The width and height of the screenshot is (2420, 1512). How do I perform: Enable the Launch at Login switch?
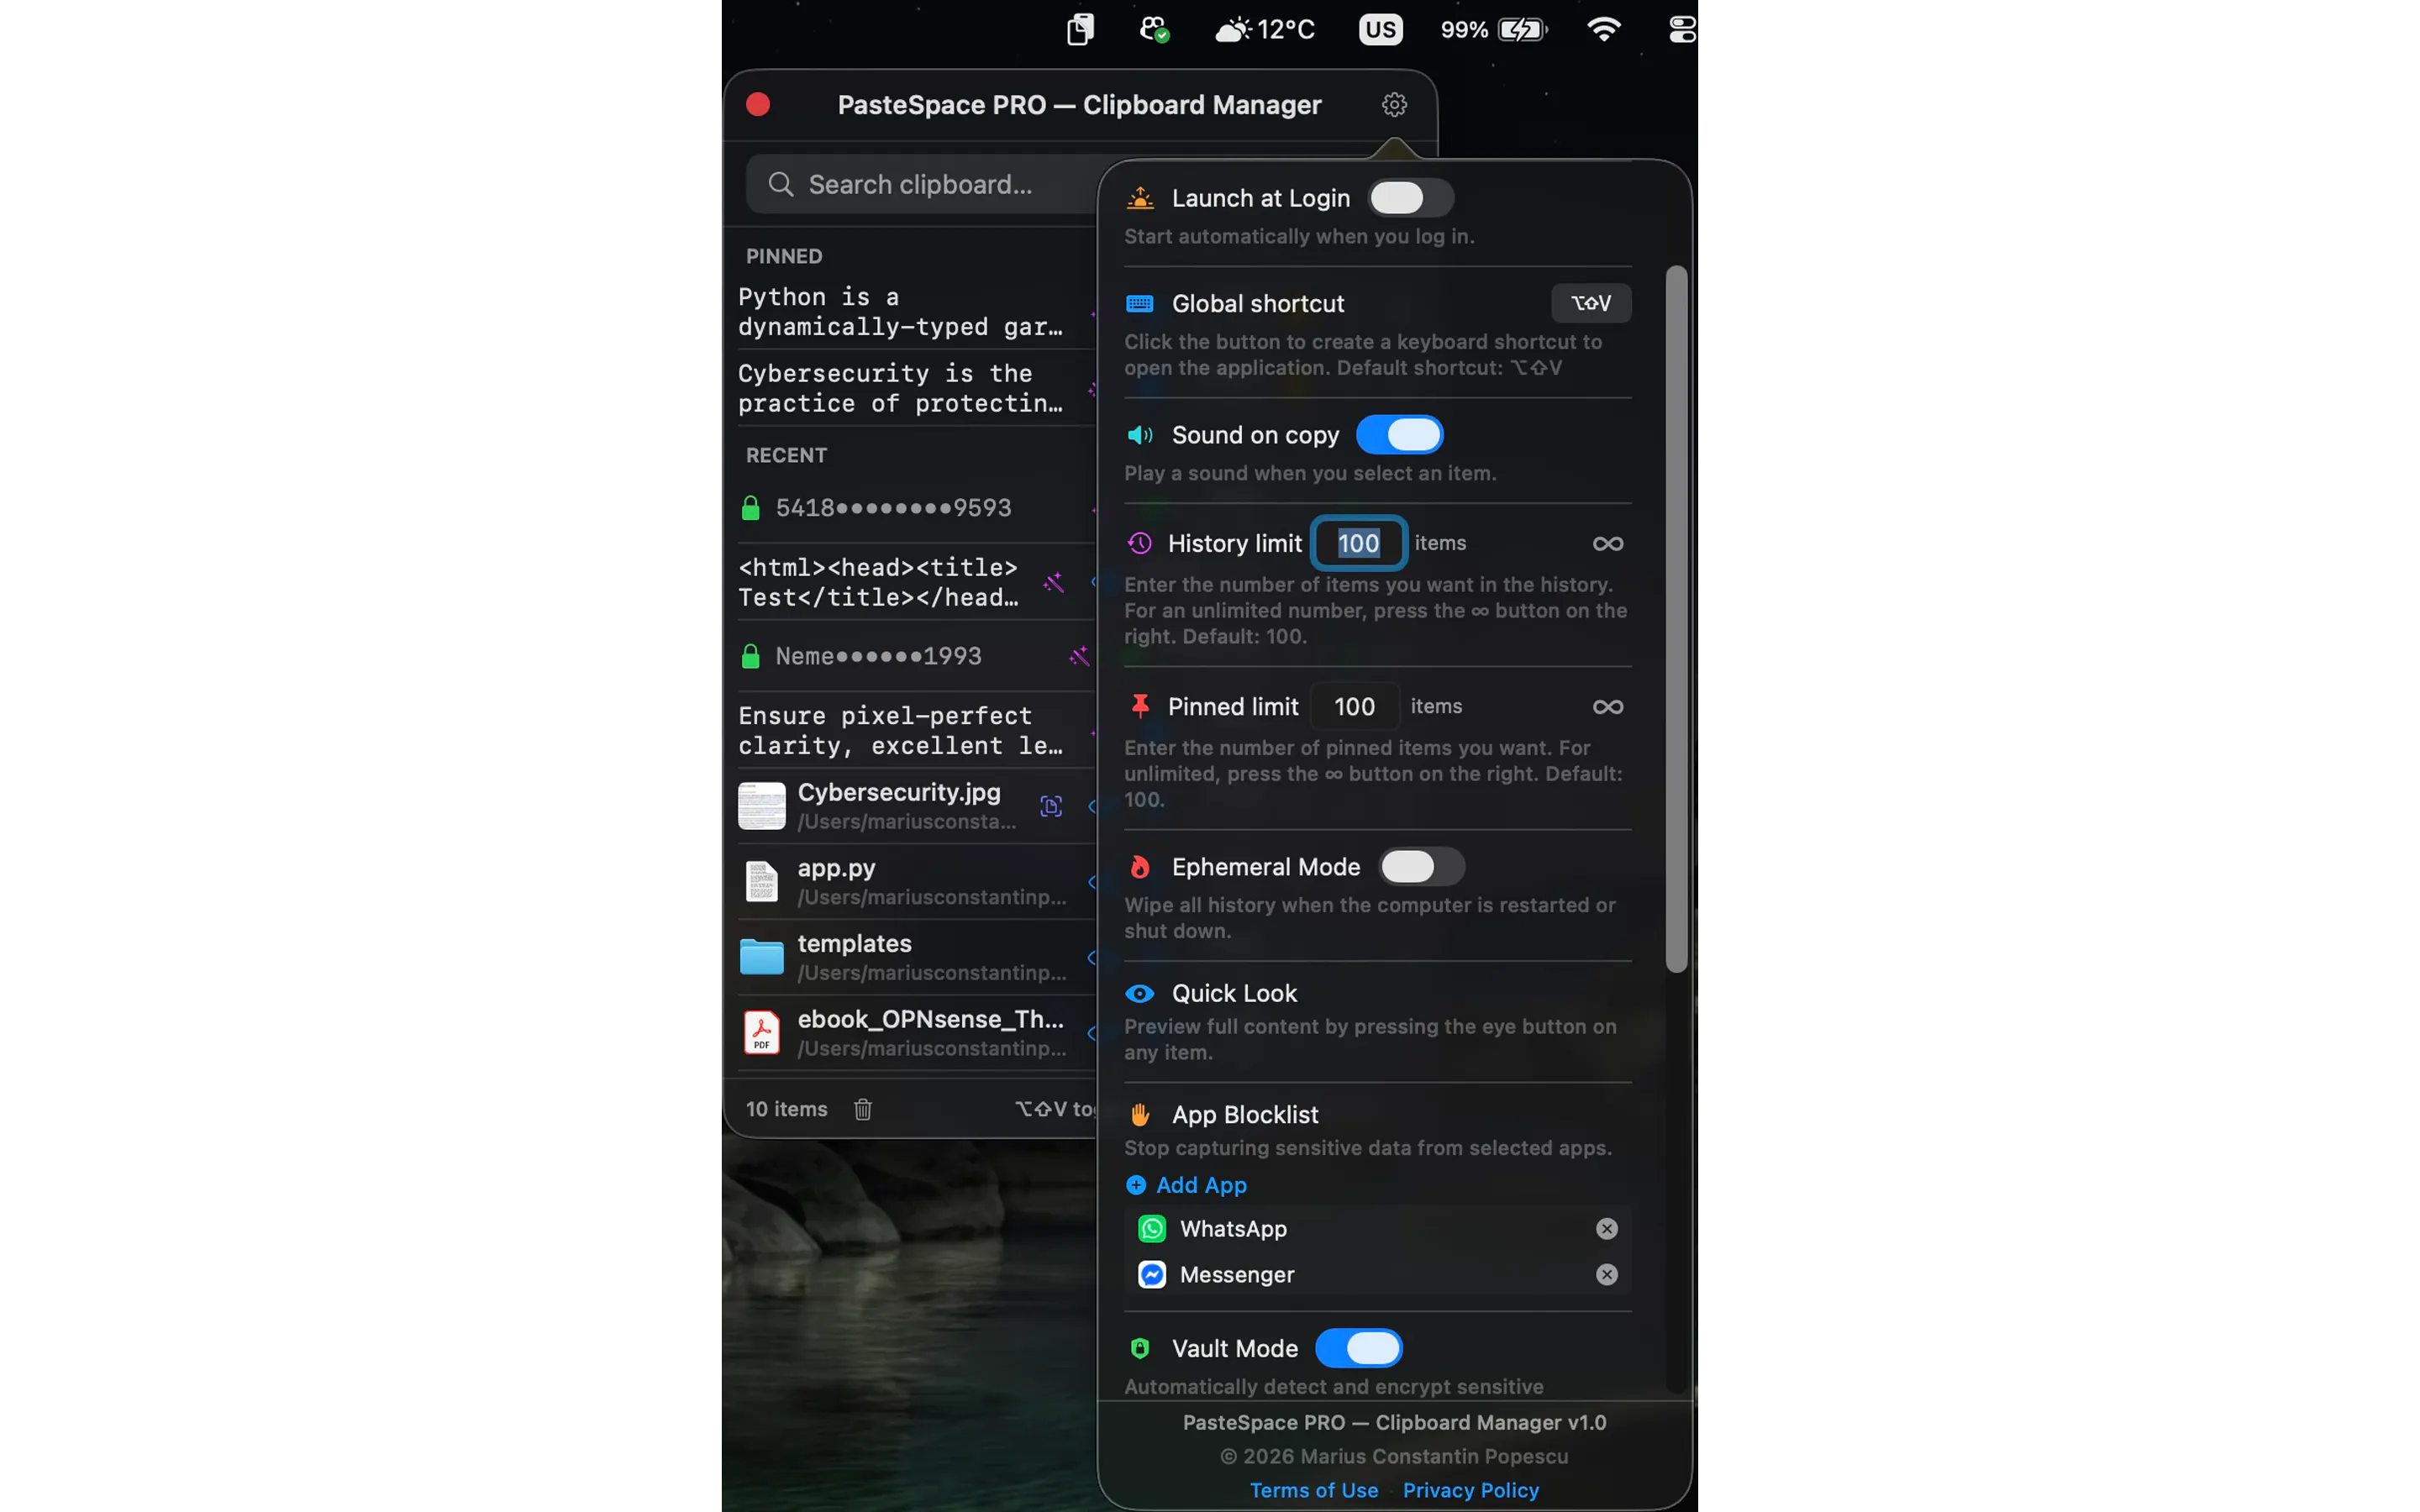pos(1411,198)
